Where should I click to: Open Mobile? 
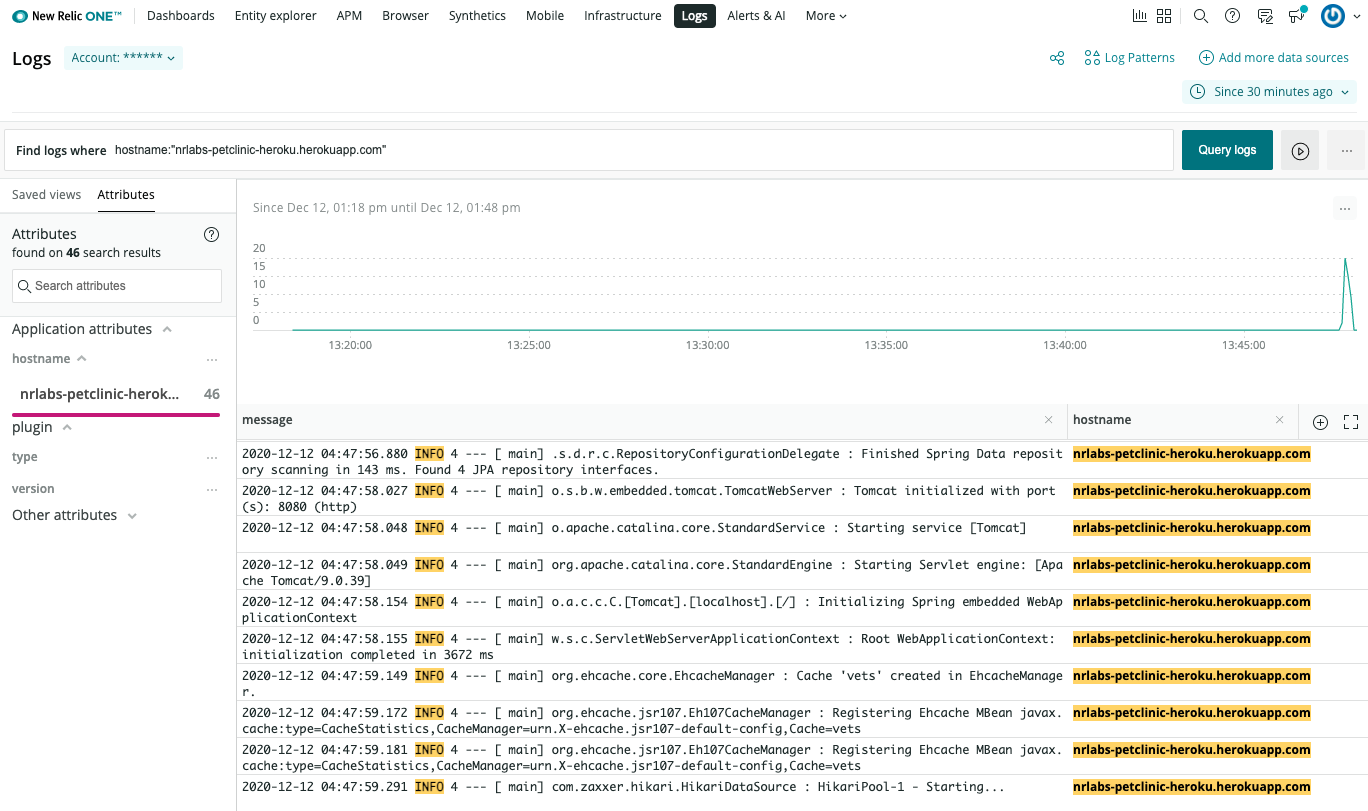click(x=545, y=16)
